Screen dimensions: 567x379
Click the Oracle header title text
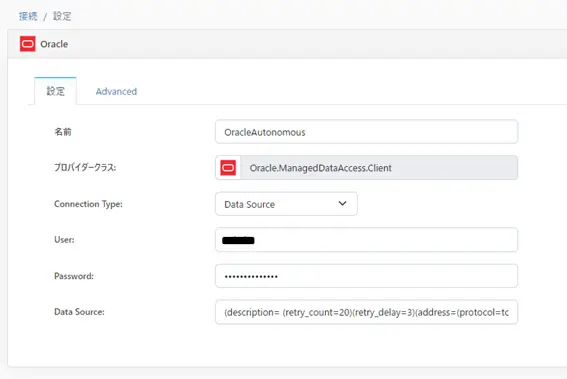pos(54,44)
